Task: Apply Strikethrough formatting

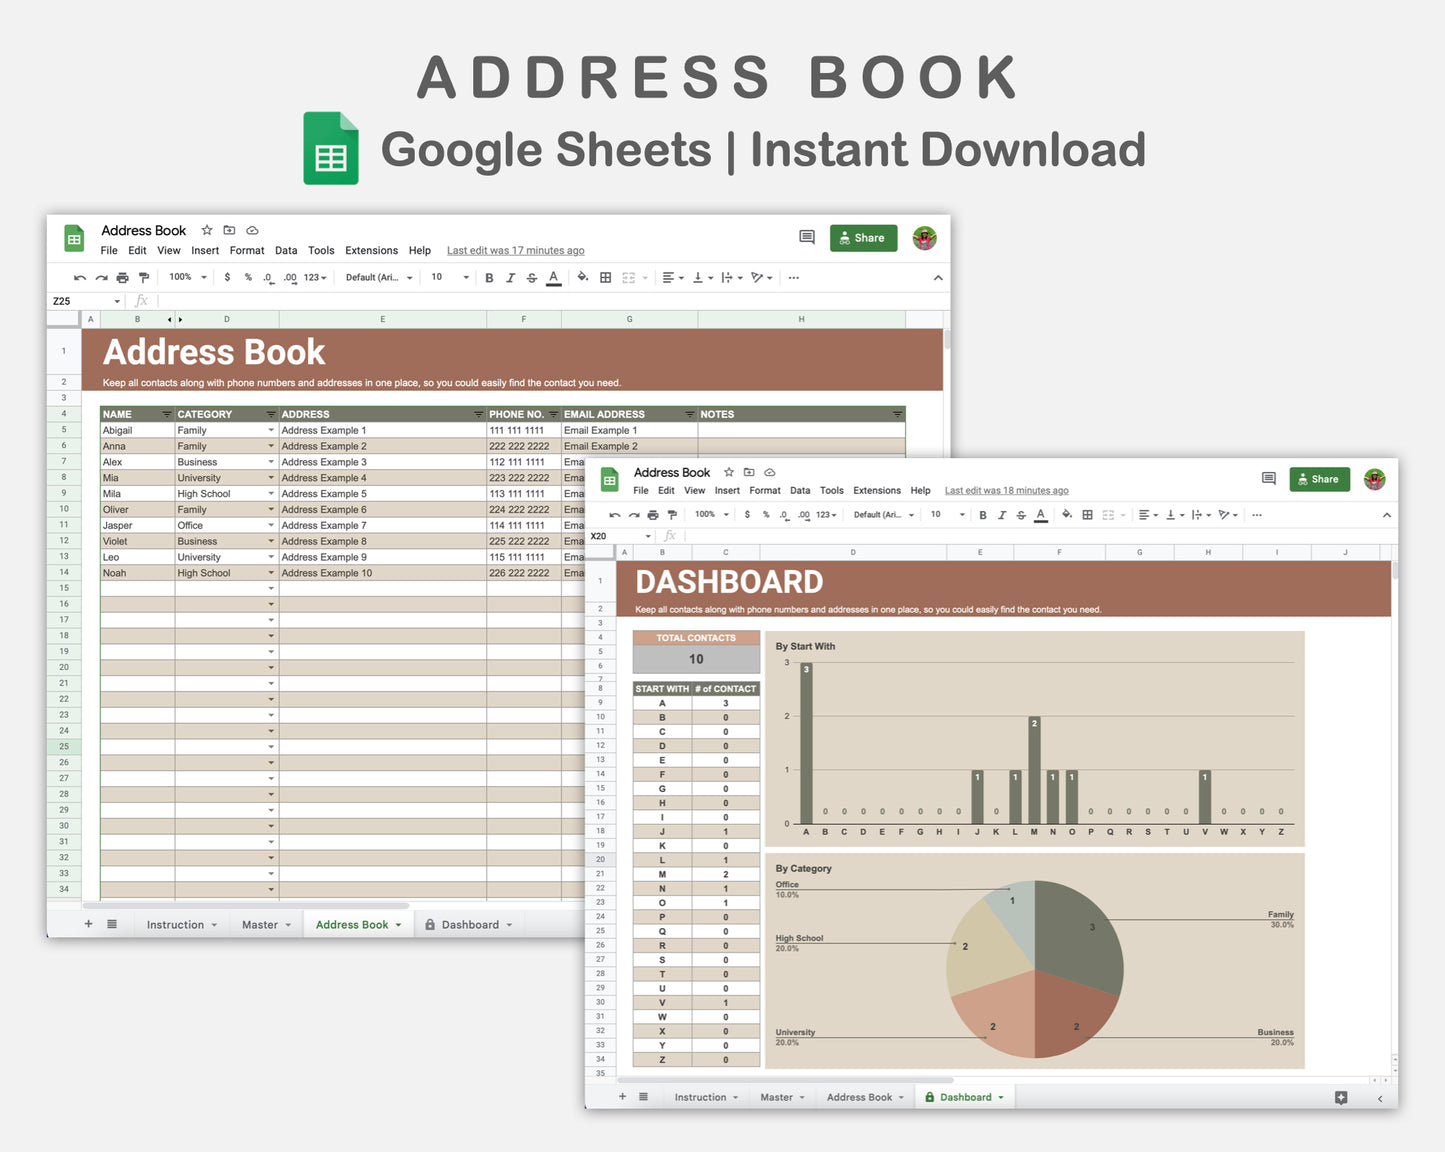Action: pos(531,277)
